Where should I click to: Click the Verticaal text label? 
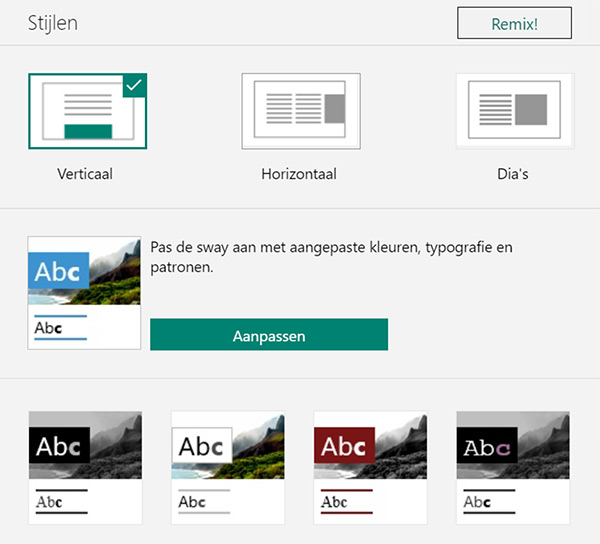pos(85,174)
